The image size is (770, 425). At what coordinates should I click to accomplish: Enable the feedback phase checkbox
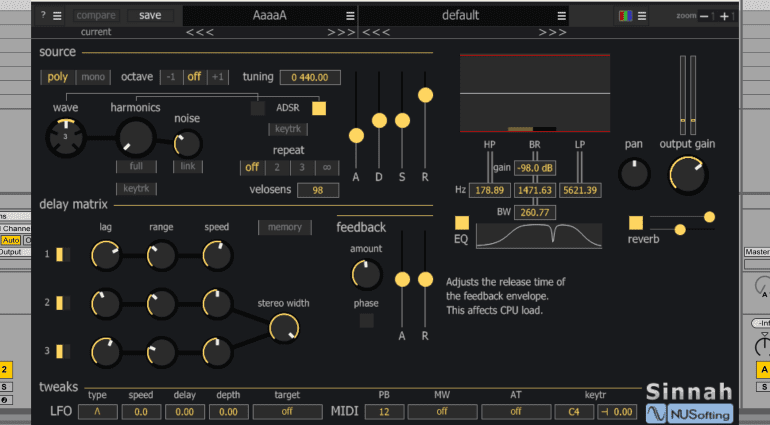[x=367, y=321]
